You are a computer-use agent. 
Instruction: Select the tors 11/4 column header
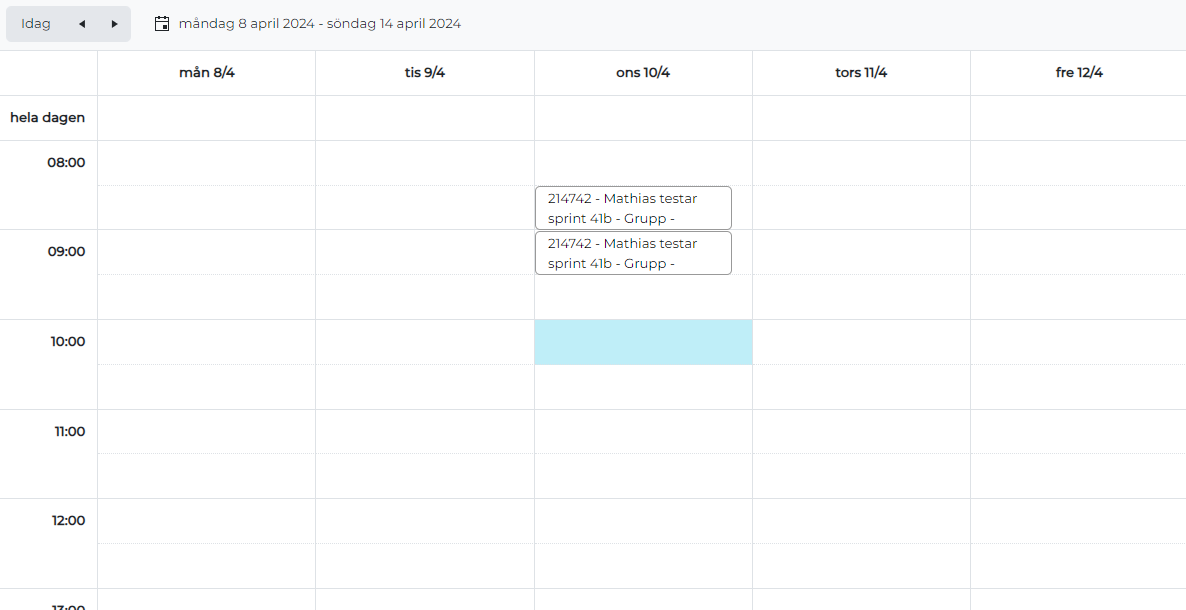[861, 73]
